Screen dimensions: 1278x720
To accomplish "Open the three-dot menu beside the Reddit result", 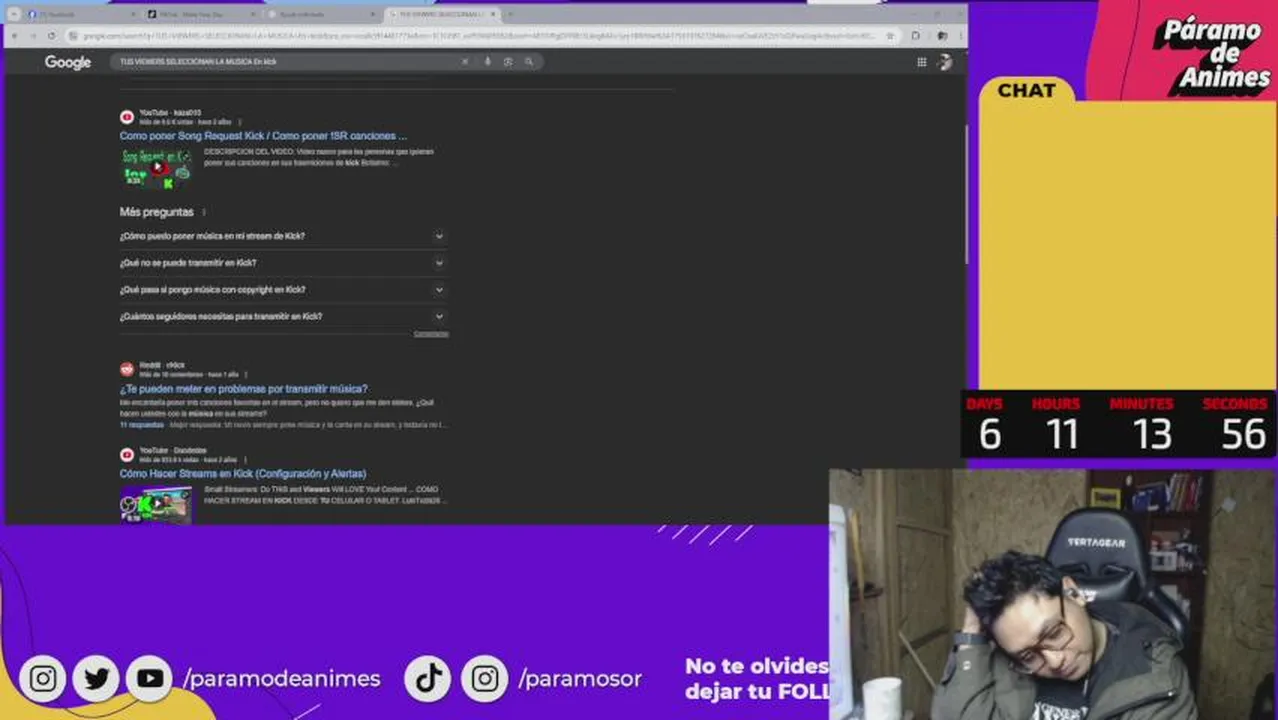I will (246, 374).
